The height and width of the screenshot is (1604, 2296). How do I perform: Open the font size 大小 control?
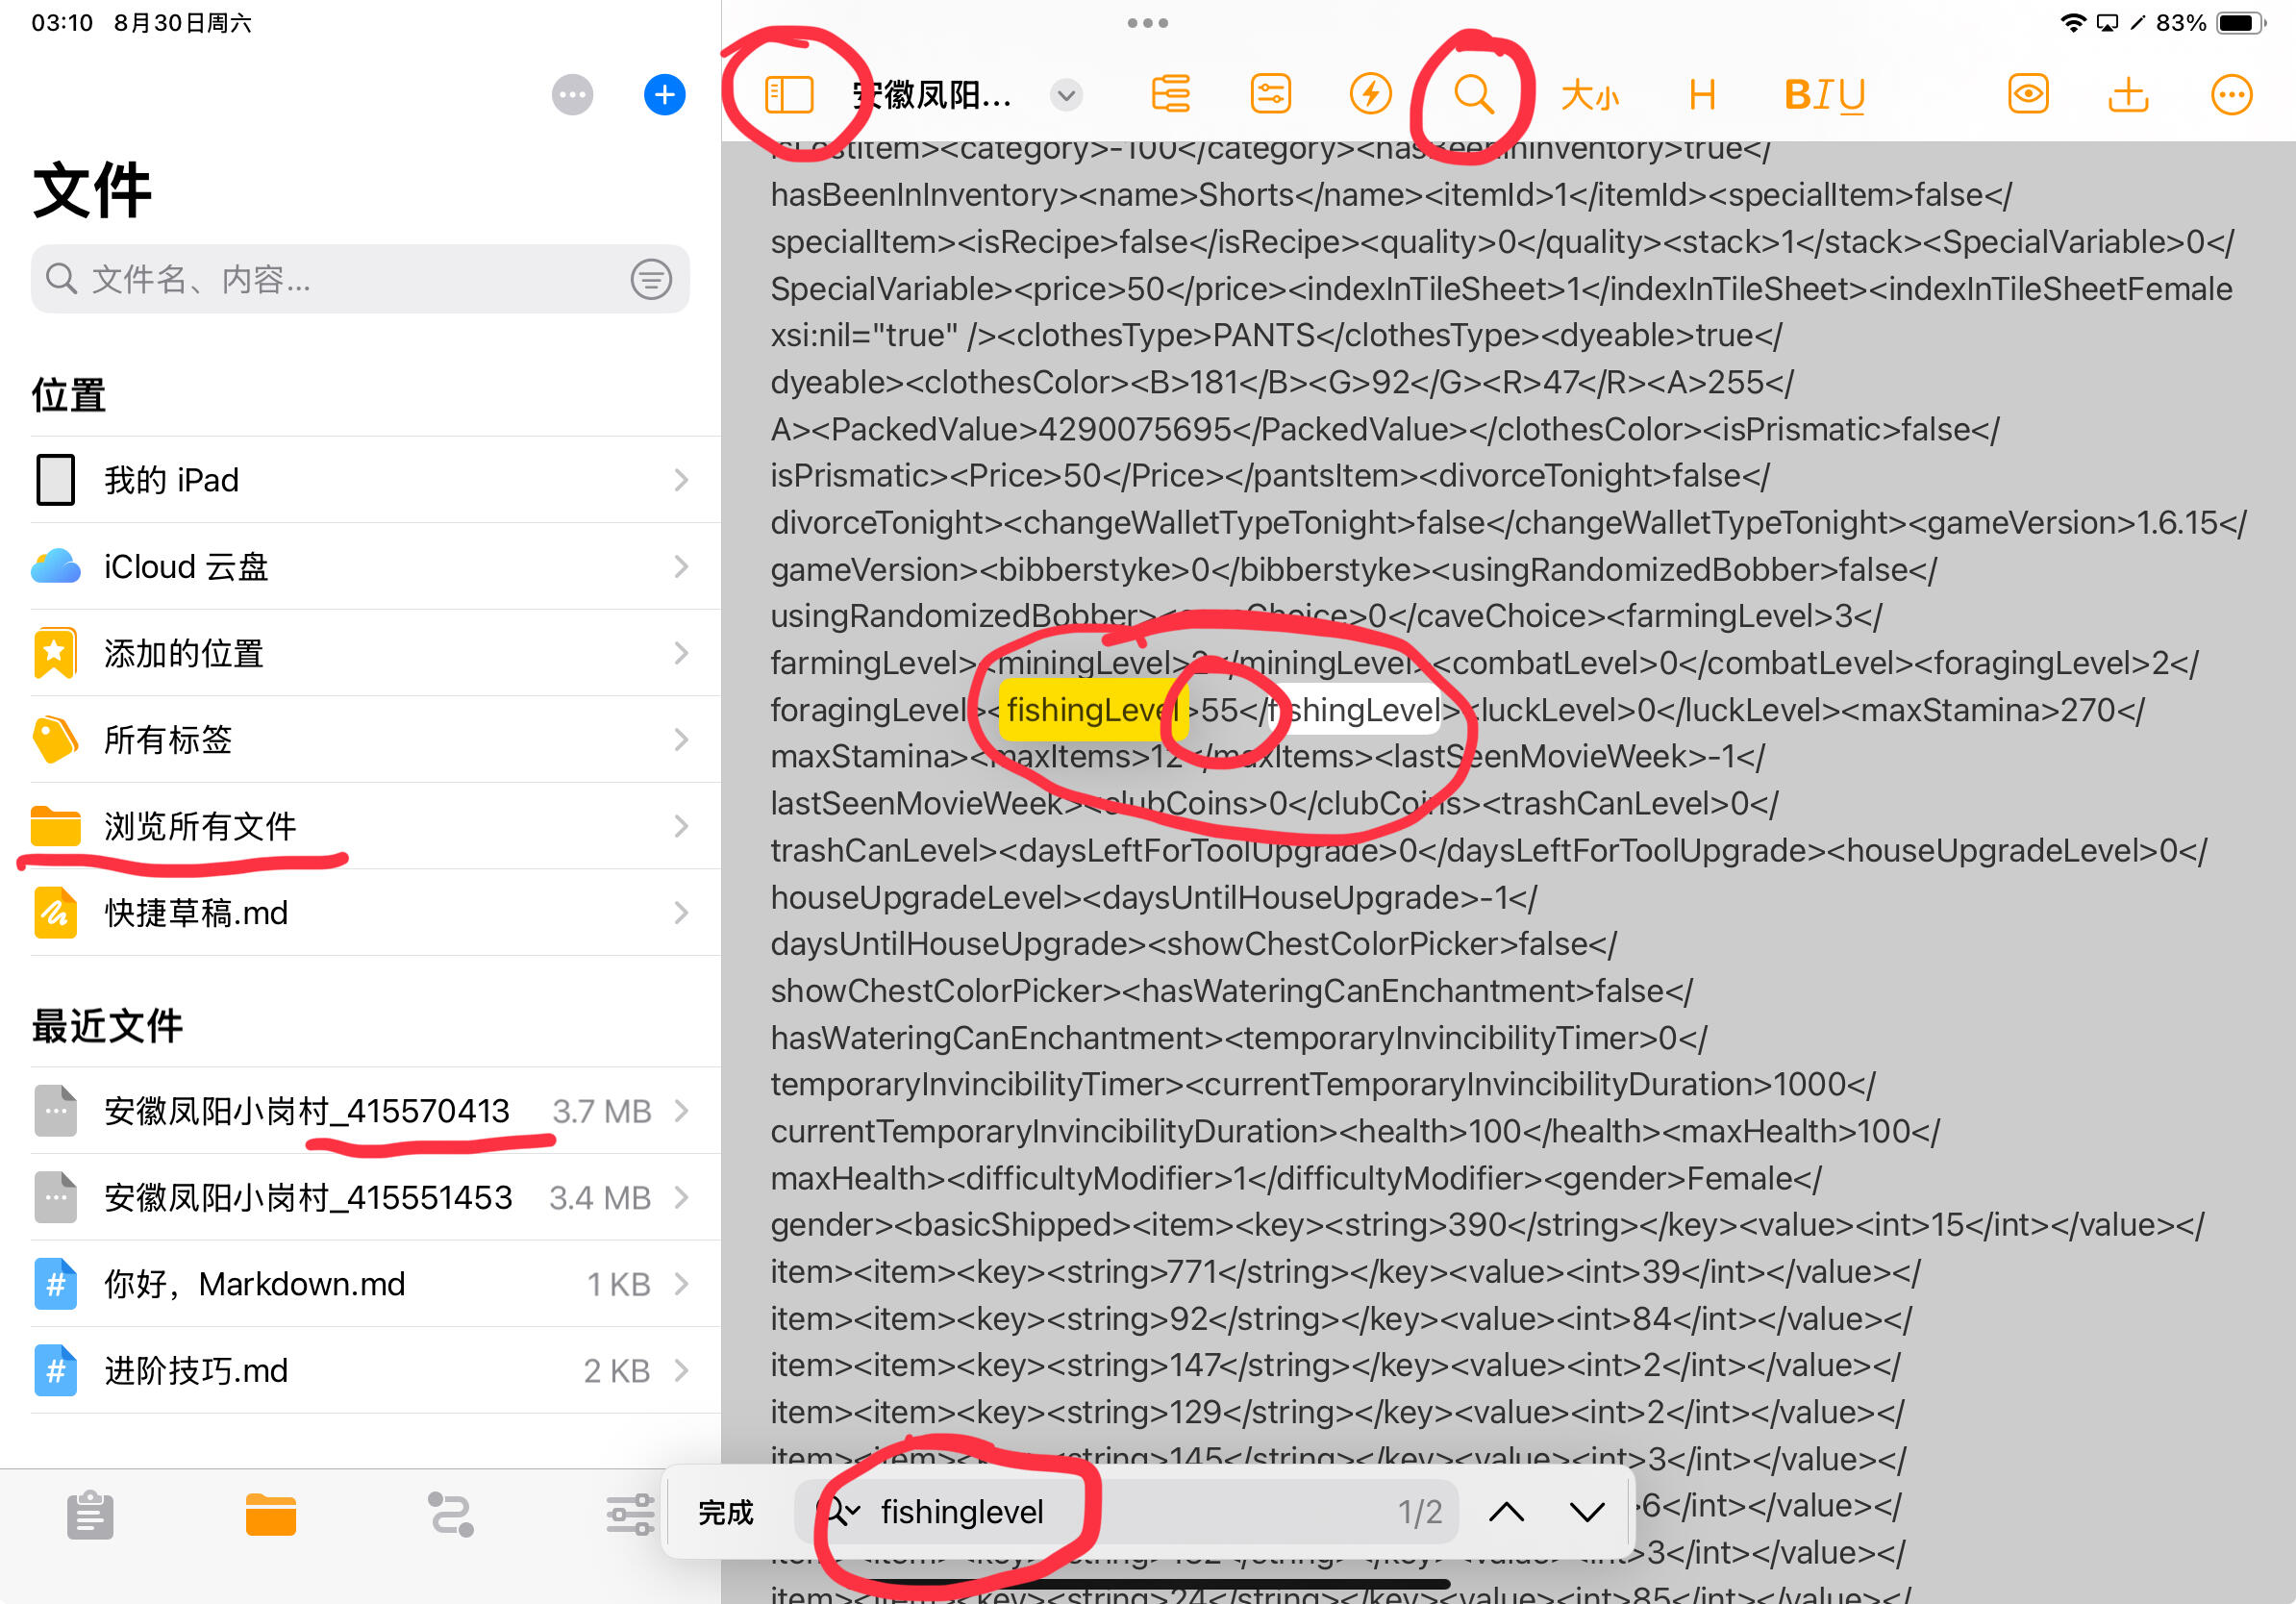(x=1589, y=95)
